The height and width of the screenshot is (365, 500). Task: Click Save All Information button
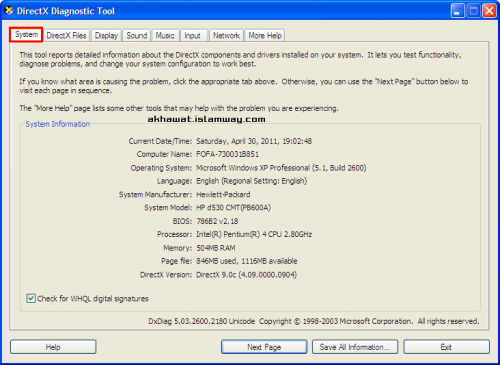pyautogui.click(x=355, y=347)
